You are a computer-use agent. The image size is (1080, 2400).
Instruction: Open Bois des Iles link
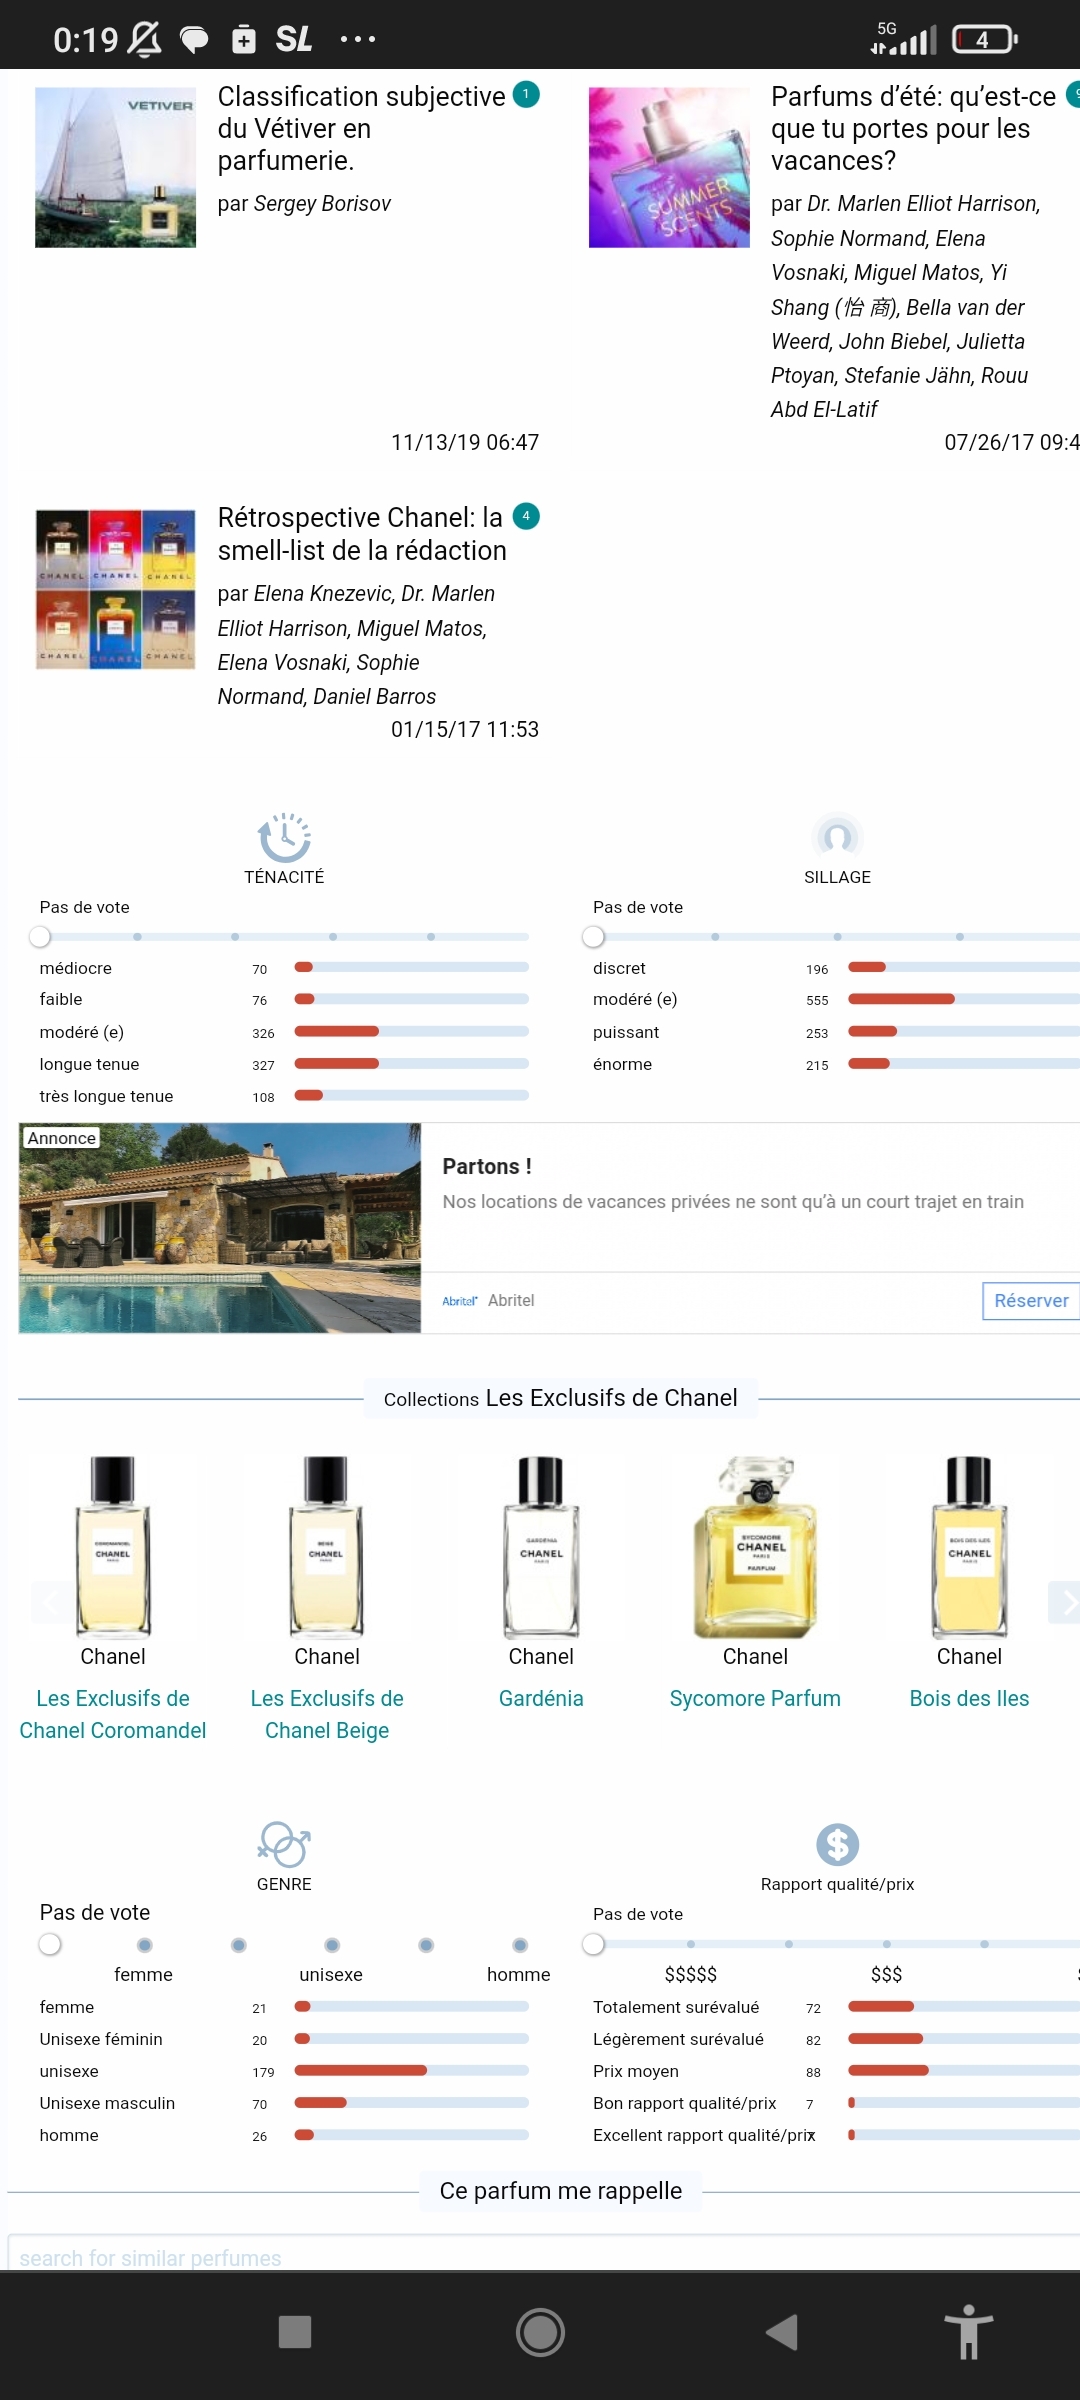pyautogui.click(x=969, y=1698)
